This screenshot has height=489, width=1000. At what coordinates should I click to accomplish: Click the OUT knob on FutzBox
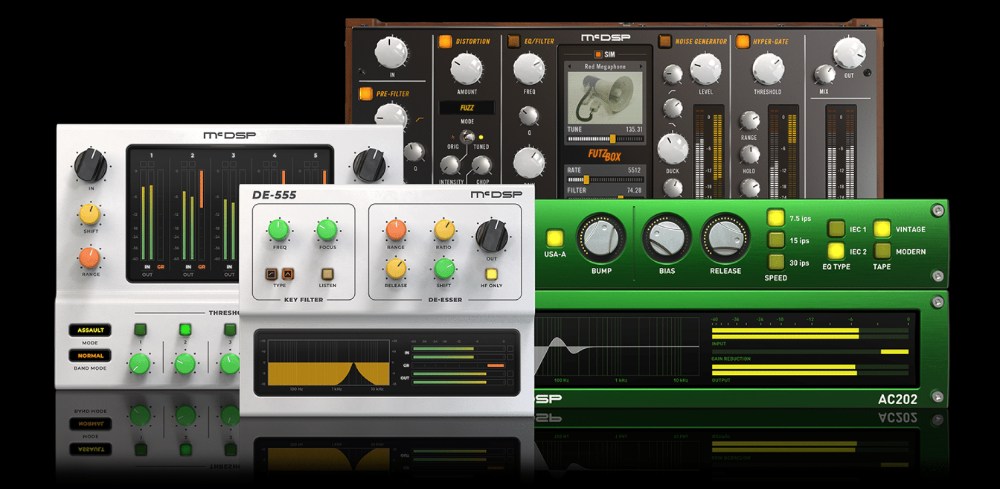(849, 52)
